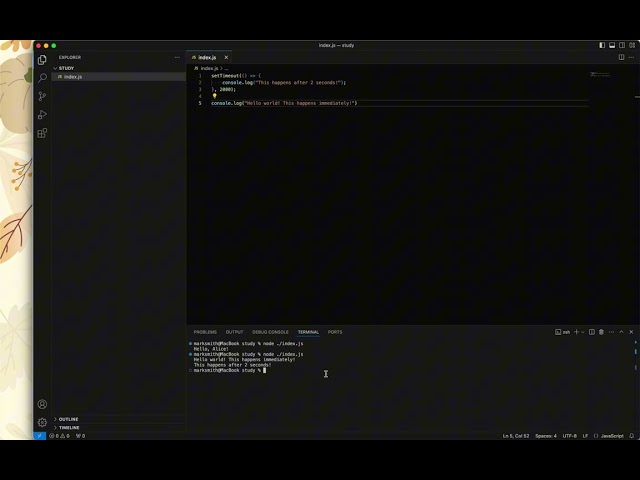Open the zsh terminal profile label
Viewport: 640px width, 480px height.
click(x=562, y=332)
